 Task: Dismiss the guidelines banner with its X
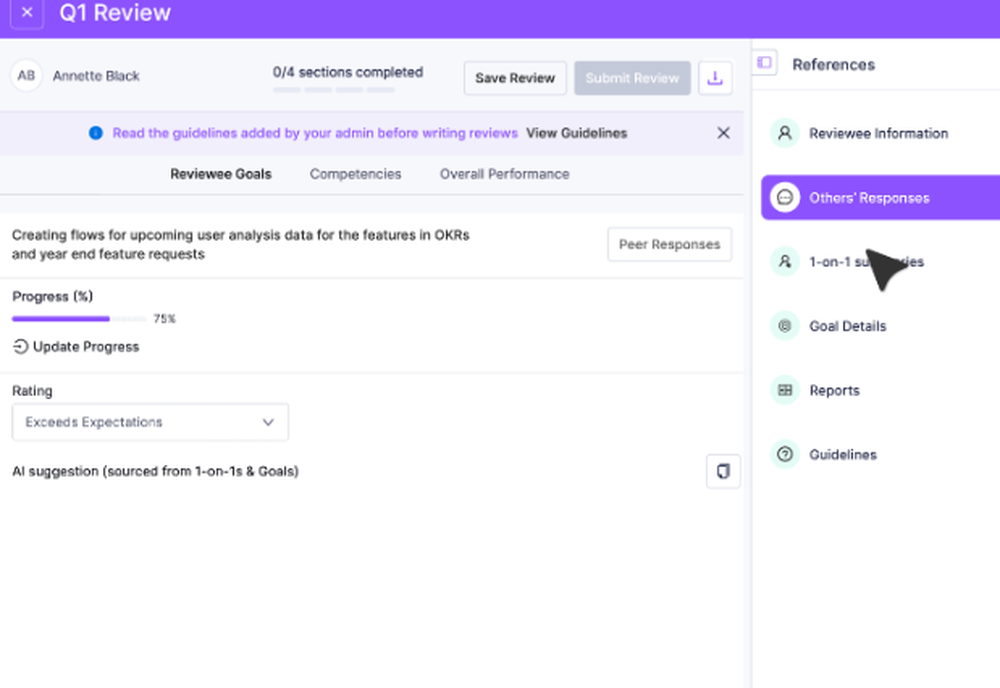click(x=724, y=133)
